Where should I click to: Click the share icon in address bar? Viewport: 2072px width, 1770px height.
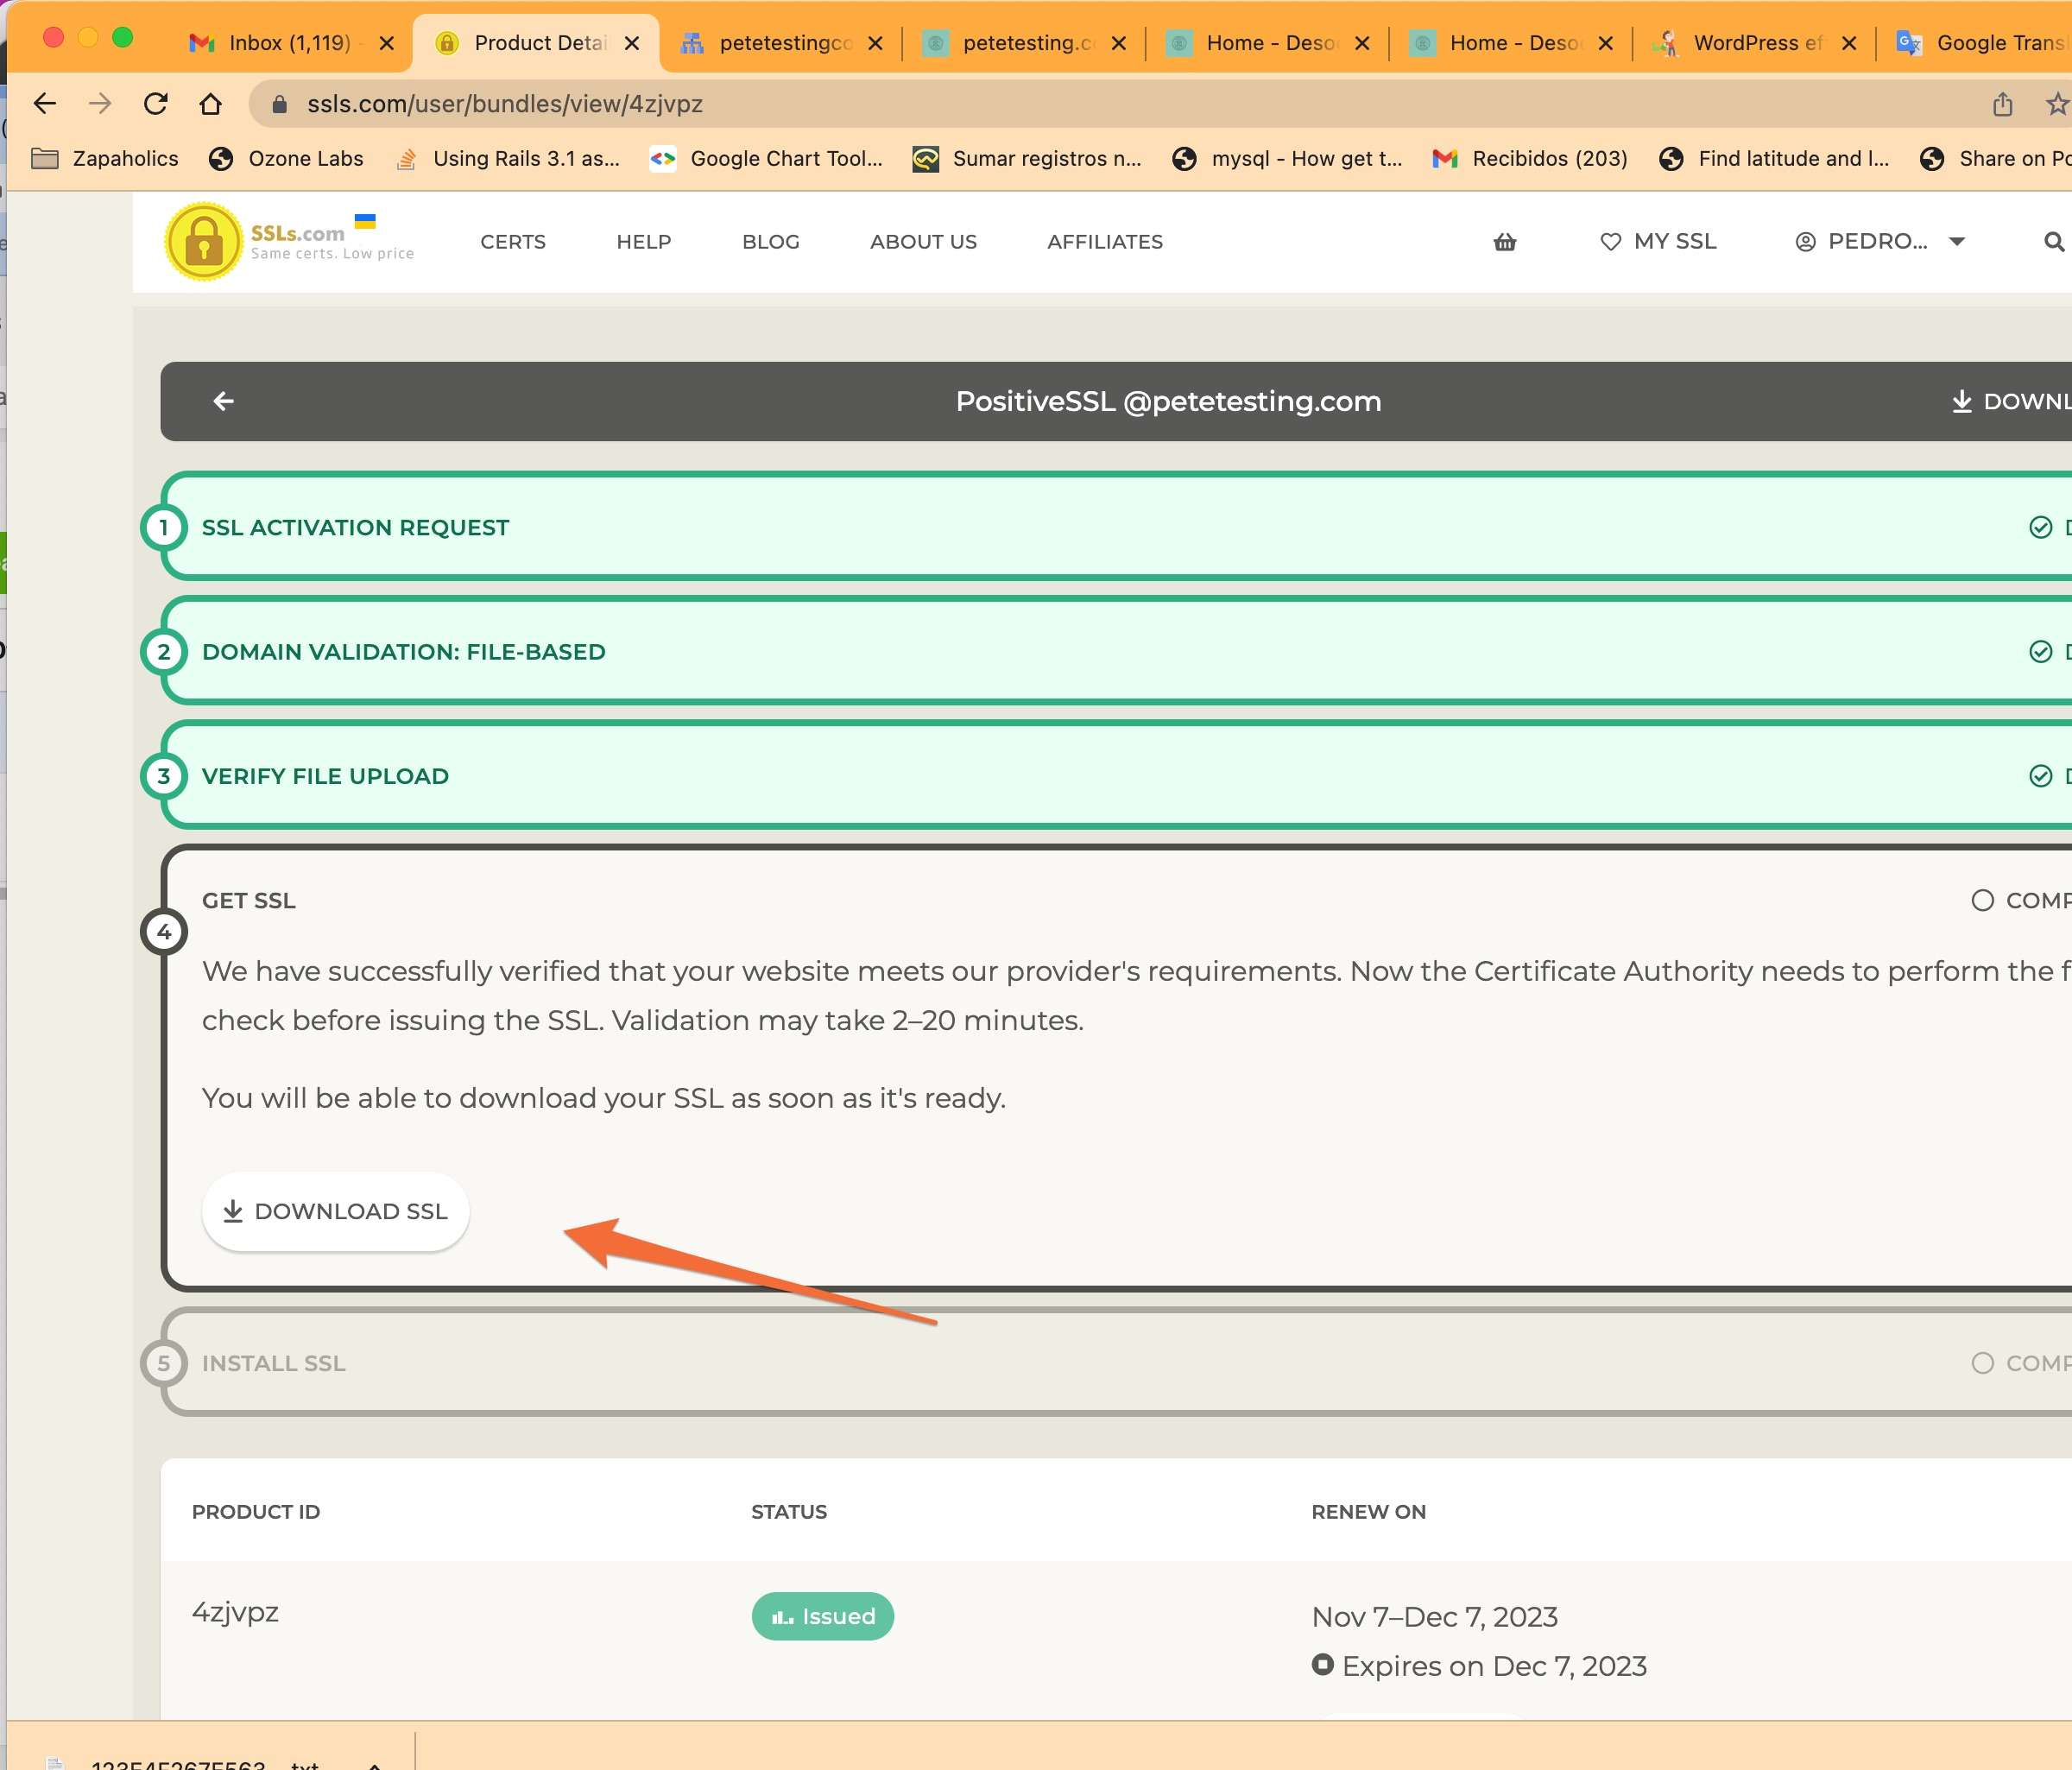(2002, 104)
